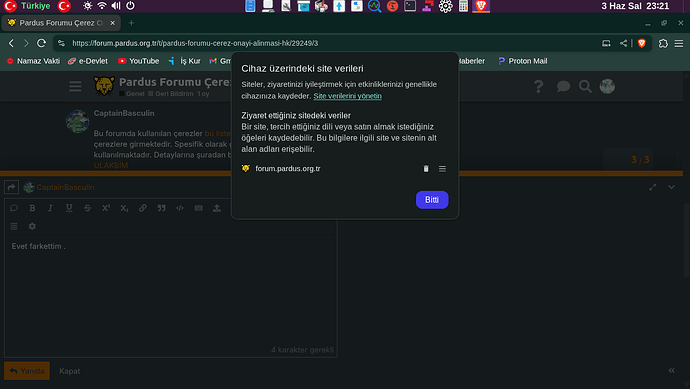Insert list with the editor list icon

click(14, 226)
